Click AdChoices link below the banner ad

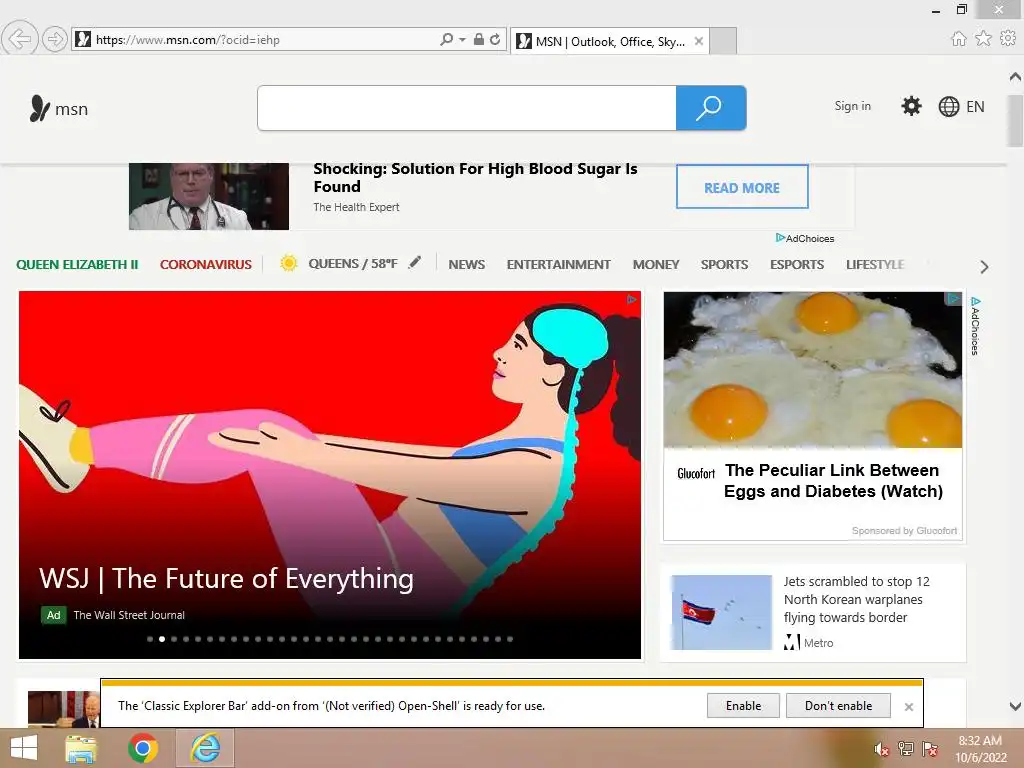click(x=805, y=238)
